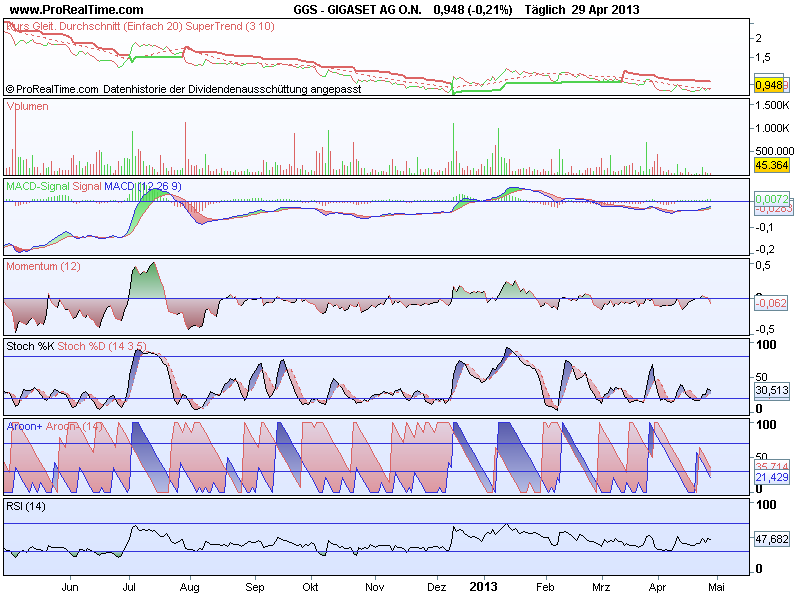The width and height of the screenshot is (800, 600).
Task: Click the GGS - GIGASET AG O.N. title
Action: tap(358, 10)
